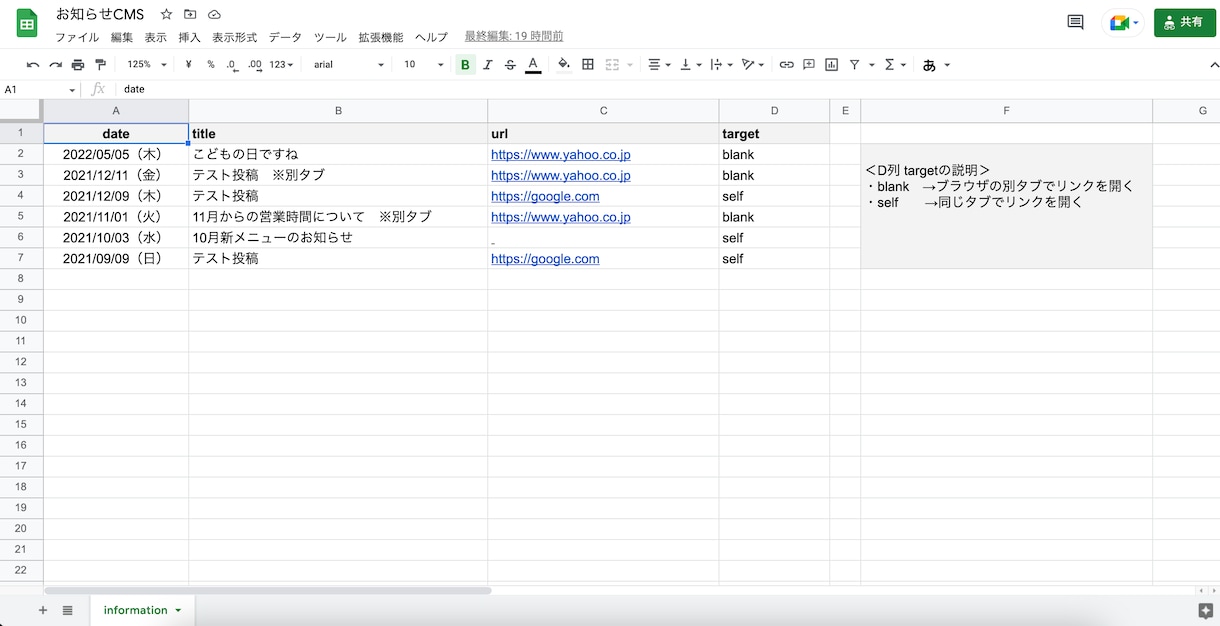
Task: Open the functions Σ dropdown
Action: click(x=894, y=65)
